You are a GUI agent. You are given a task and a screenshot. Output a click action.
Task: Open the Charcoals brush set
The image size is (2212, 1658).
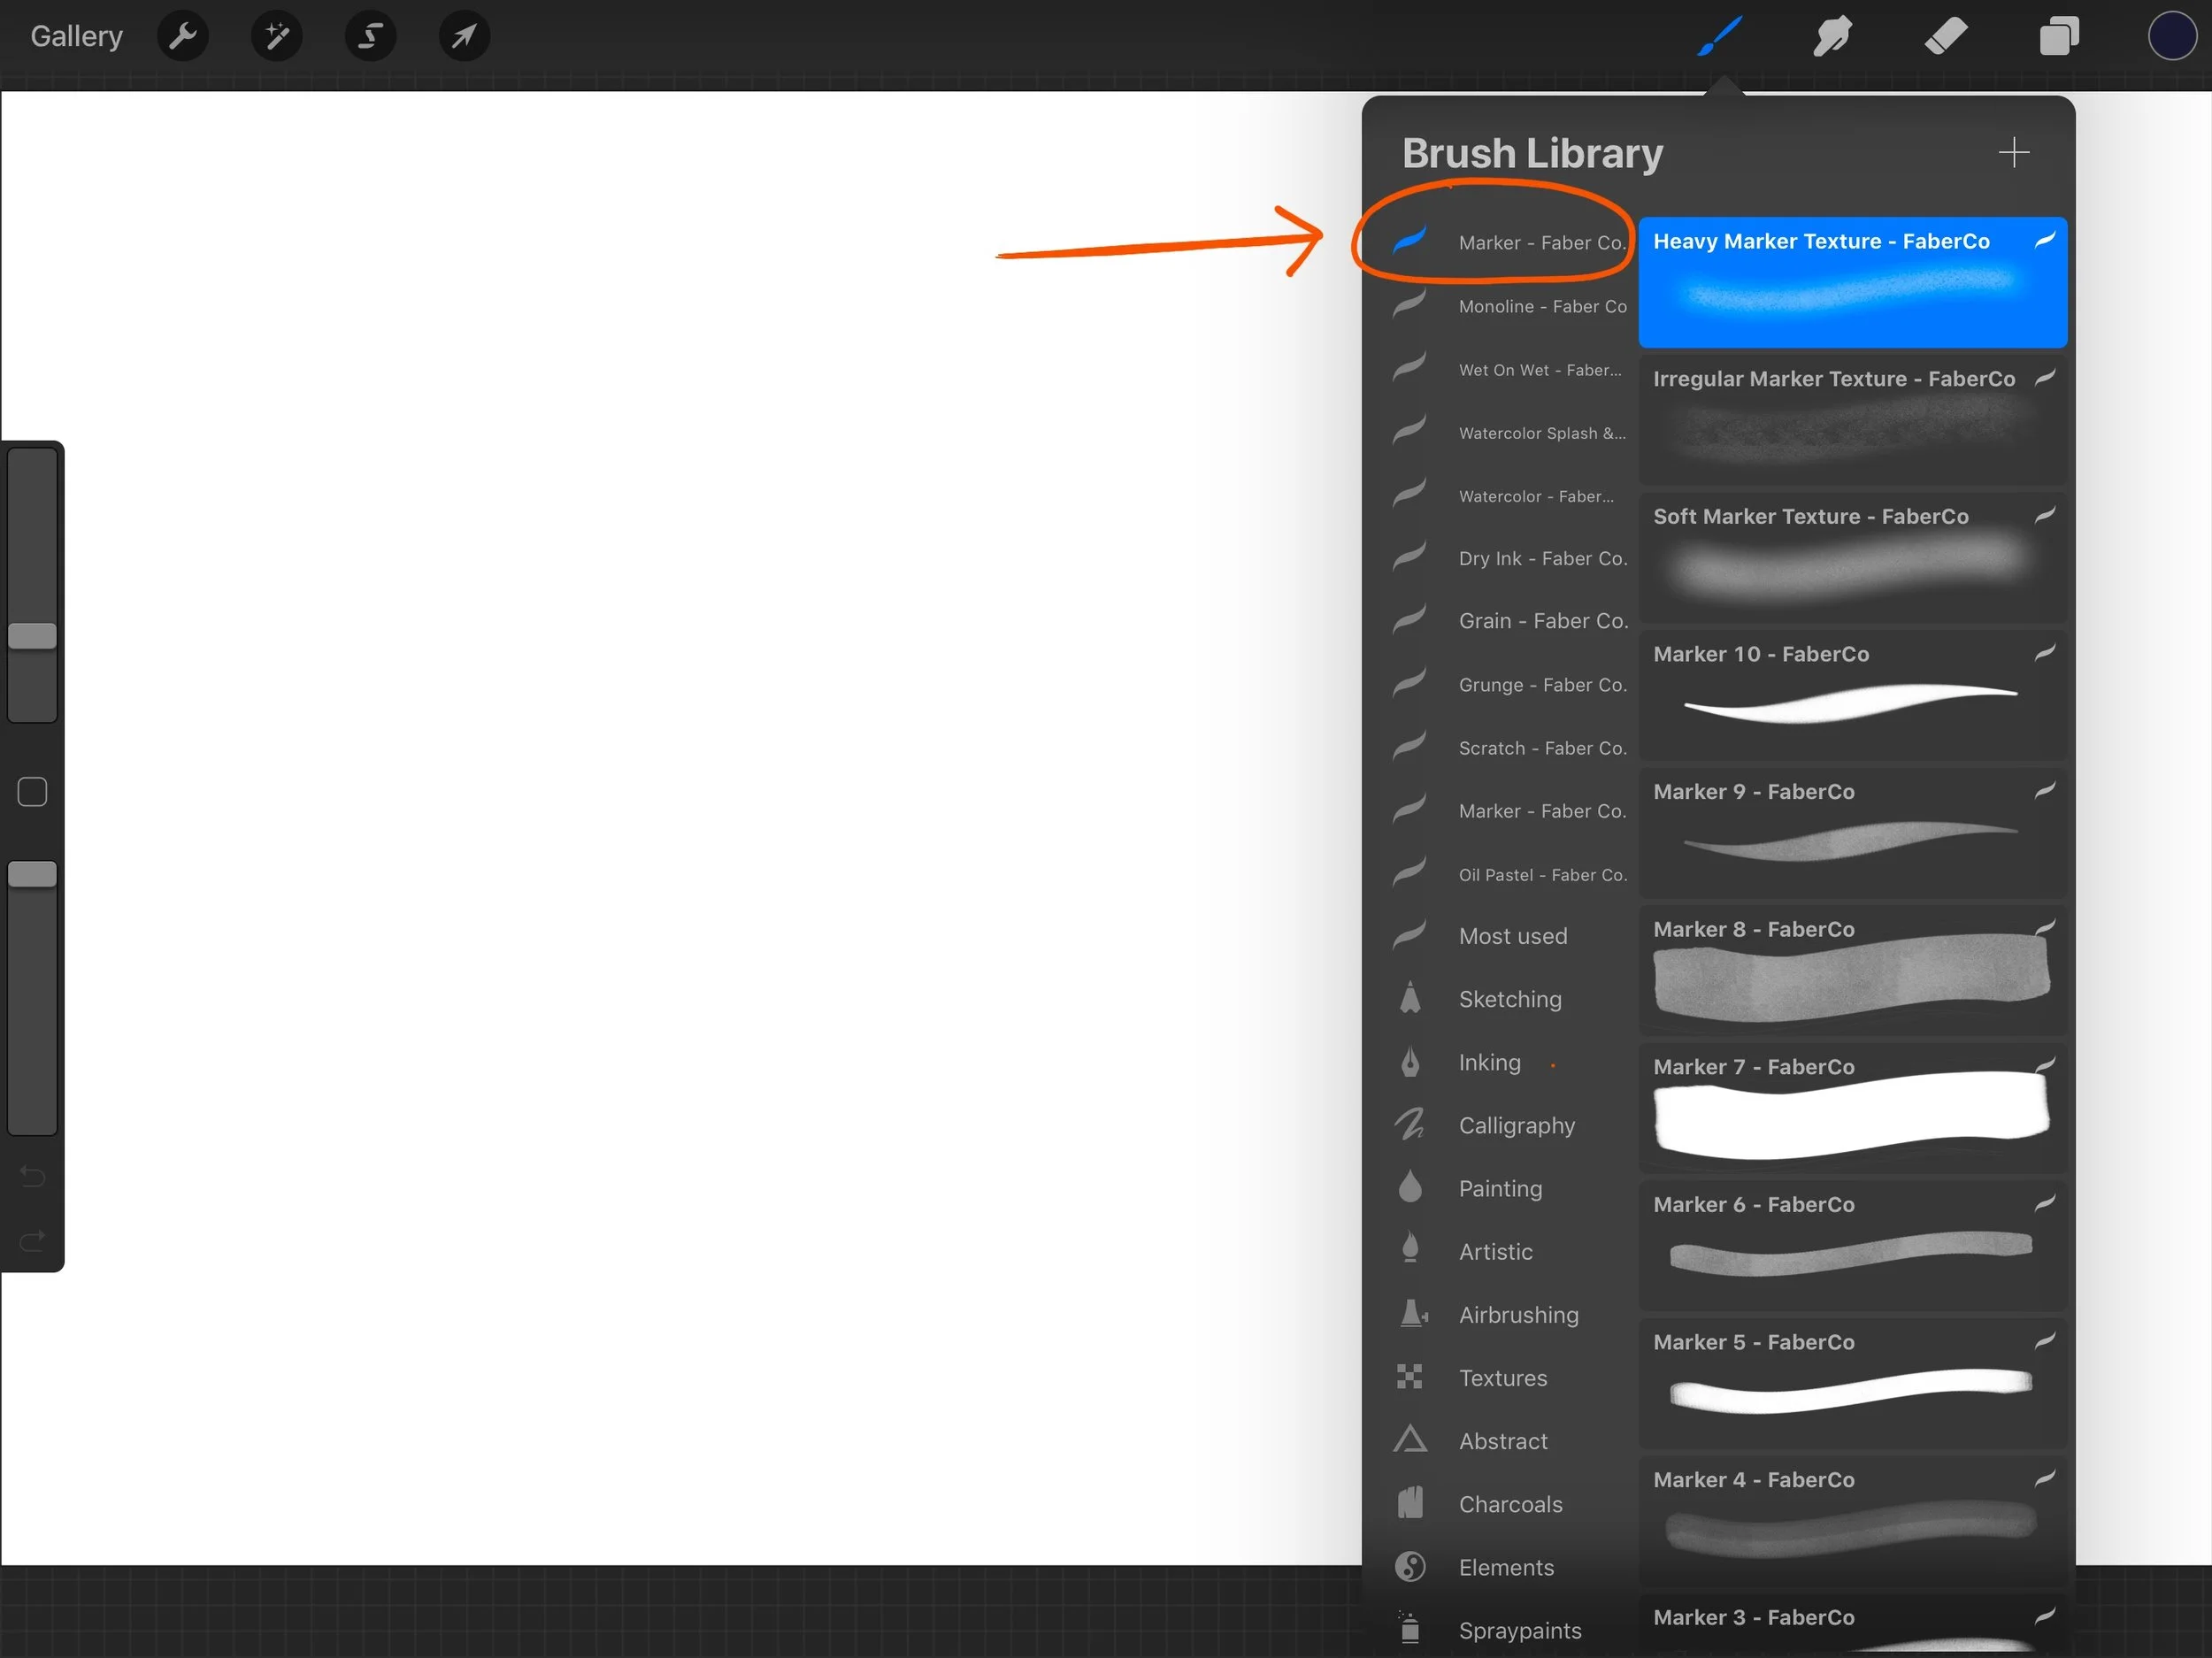(x=1509, y=1504)
